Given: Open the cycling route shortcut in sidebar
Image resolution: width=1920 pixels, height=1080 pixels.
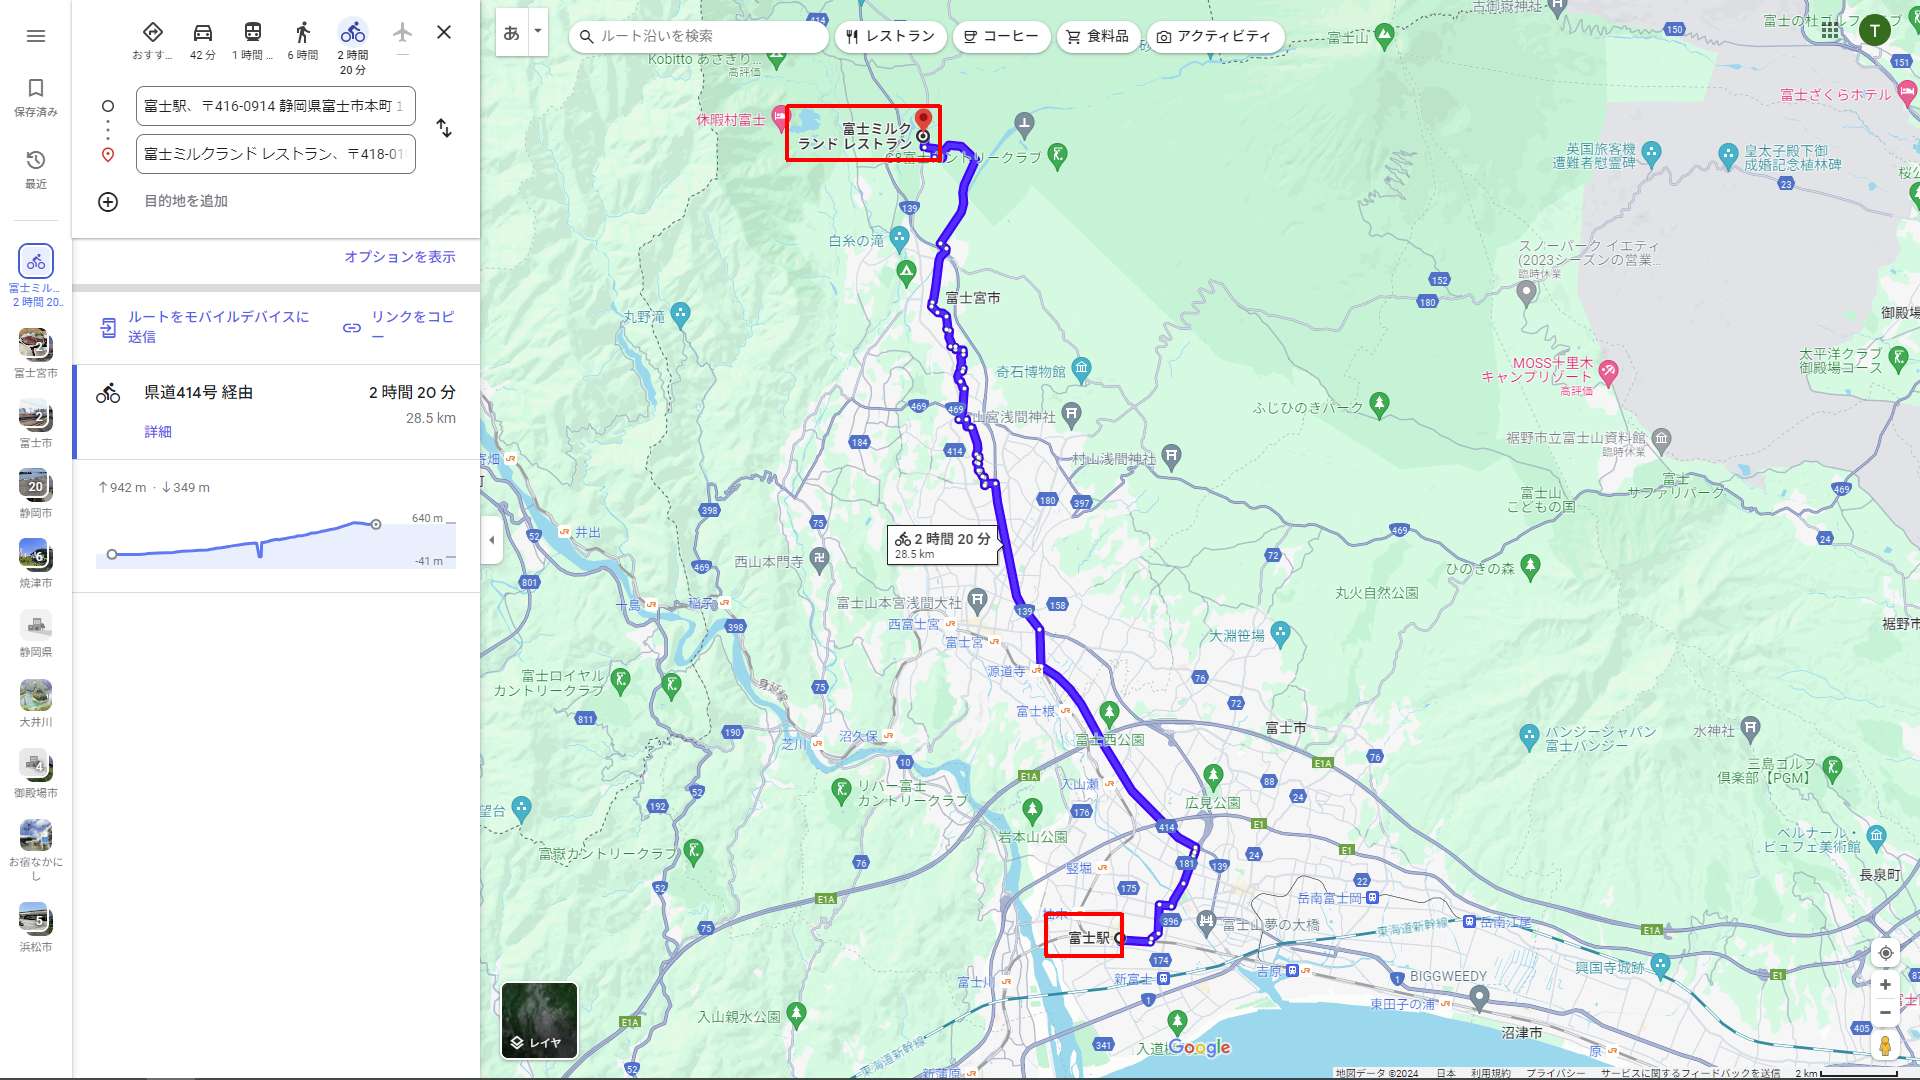Looking at the screenshot, I should 36,275.
